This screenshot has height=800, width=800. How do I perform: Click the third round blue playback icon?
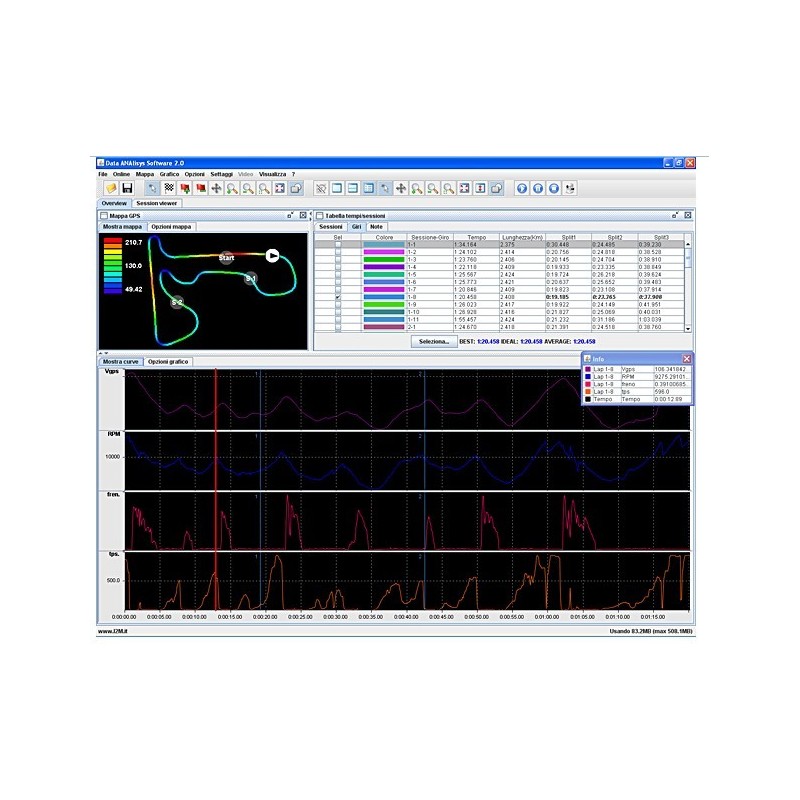pyautogui.click(x=554, y=188)
